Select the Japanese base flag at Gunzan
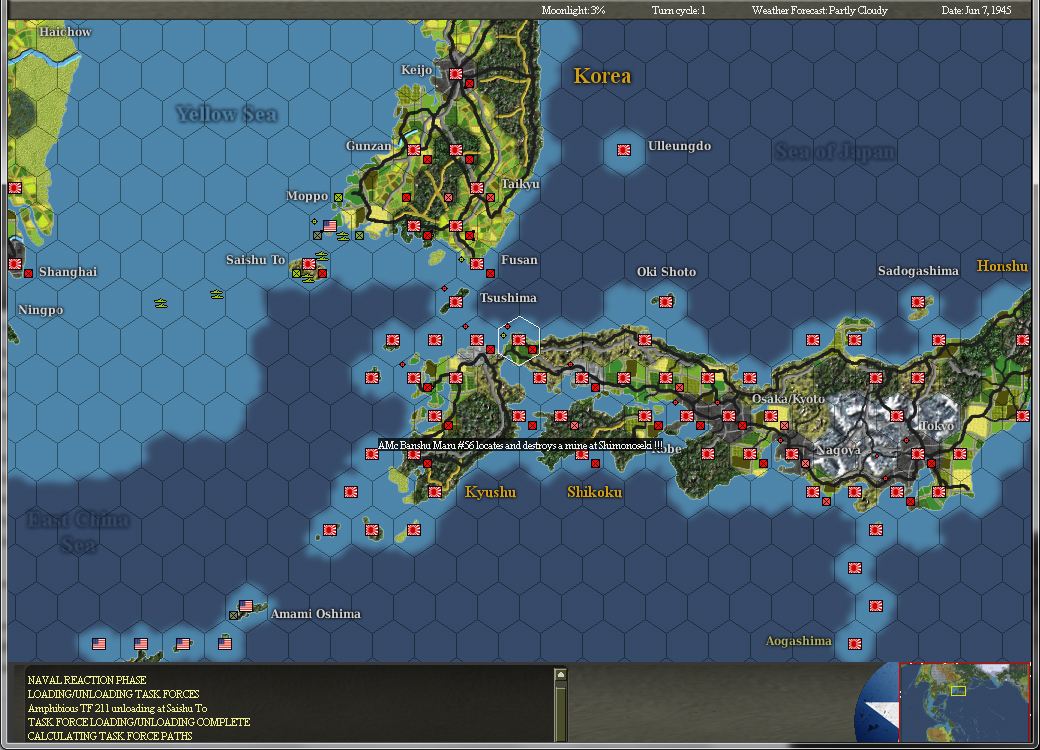The width and height of the screenshot is (1040, 750). (x=414, y=150)
